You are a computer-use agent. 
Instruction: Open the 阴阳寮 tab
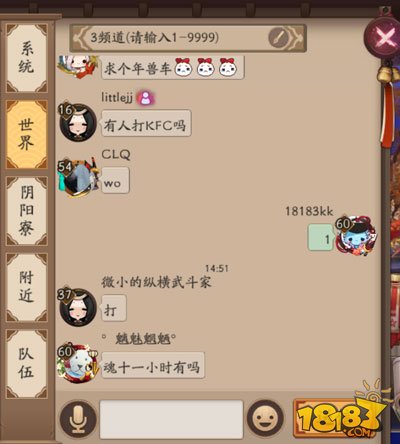26,211
